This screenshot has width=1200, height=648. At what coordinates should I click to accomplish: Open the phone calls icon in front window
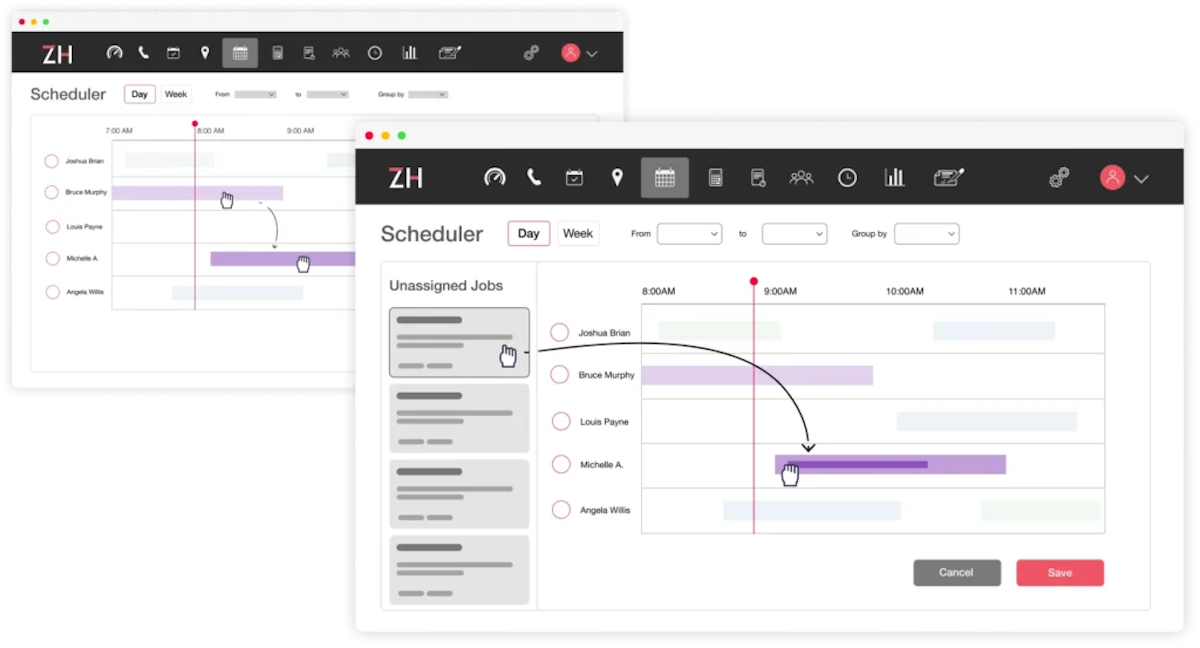pos(534,178)
